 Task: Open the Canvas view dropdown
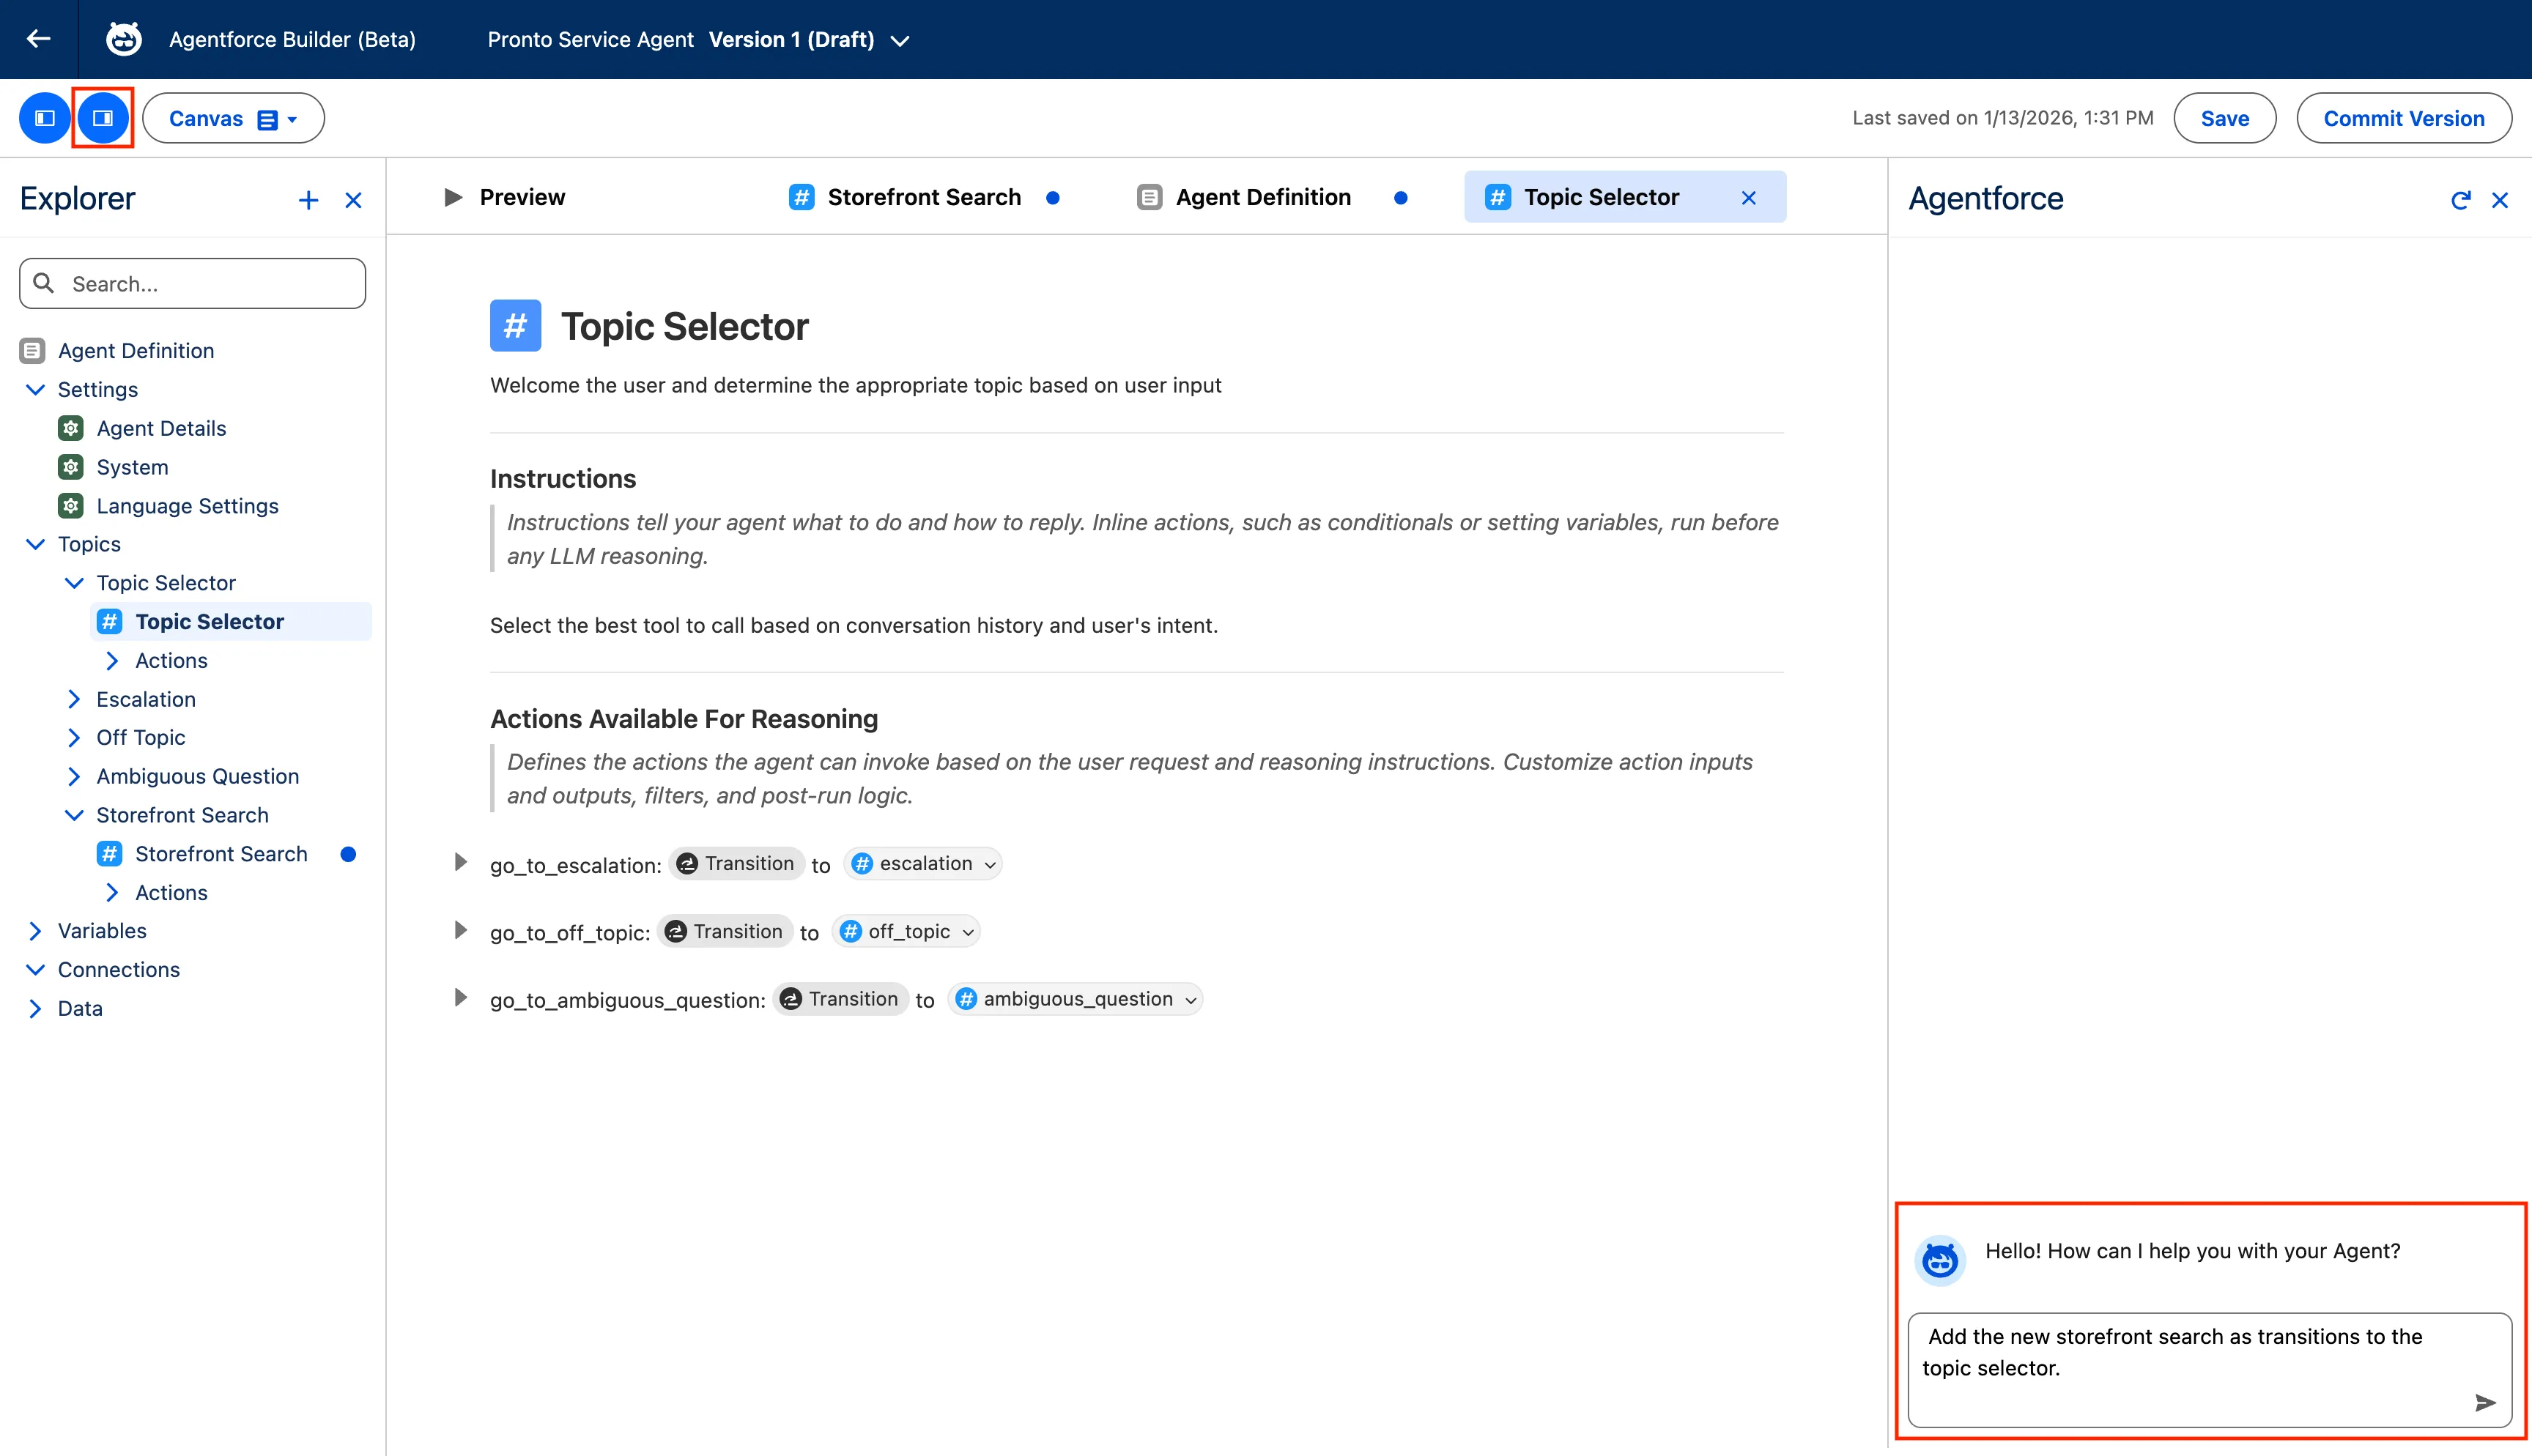pyautogui.click(x=233, y=118)
